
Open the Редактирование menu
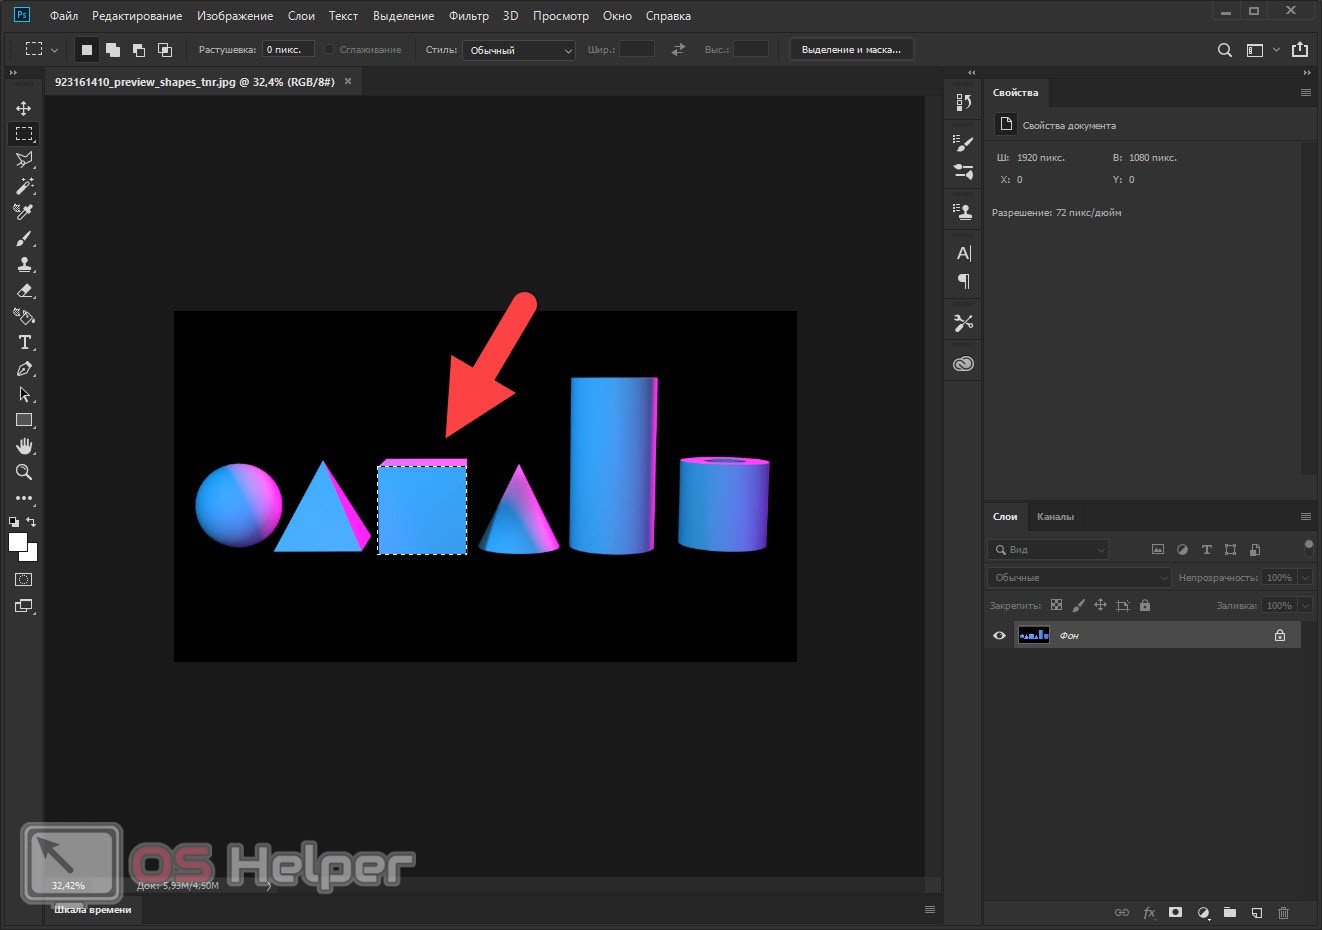pyautogui.click(x=137, y=16)
